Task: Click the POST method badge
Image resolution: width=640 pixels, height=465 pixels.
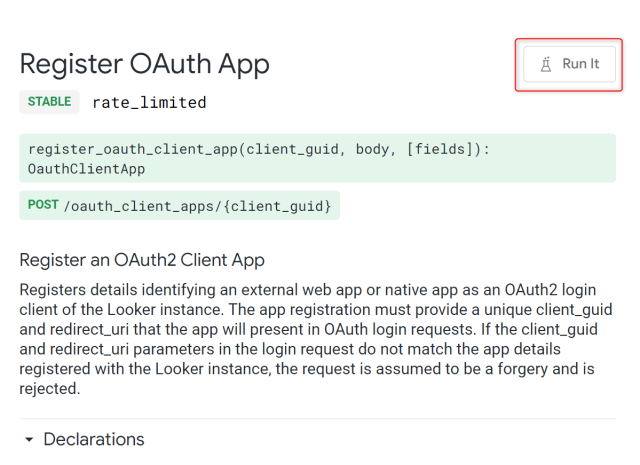Action: pyautogui.click(x=43, y=206)
